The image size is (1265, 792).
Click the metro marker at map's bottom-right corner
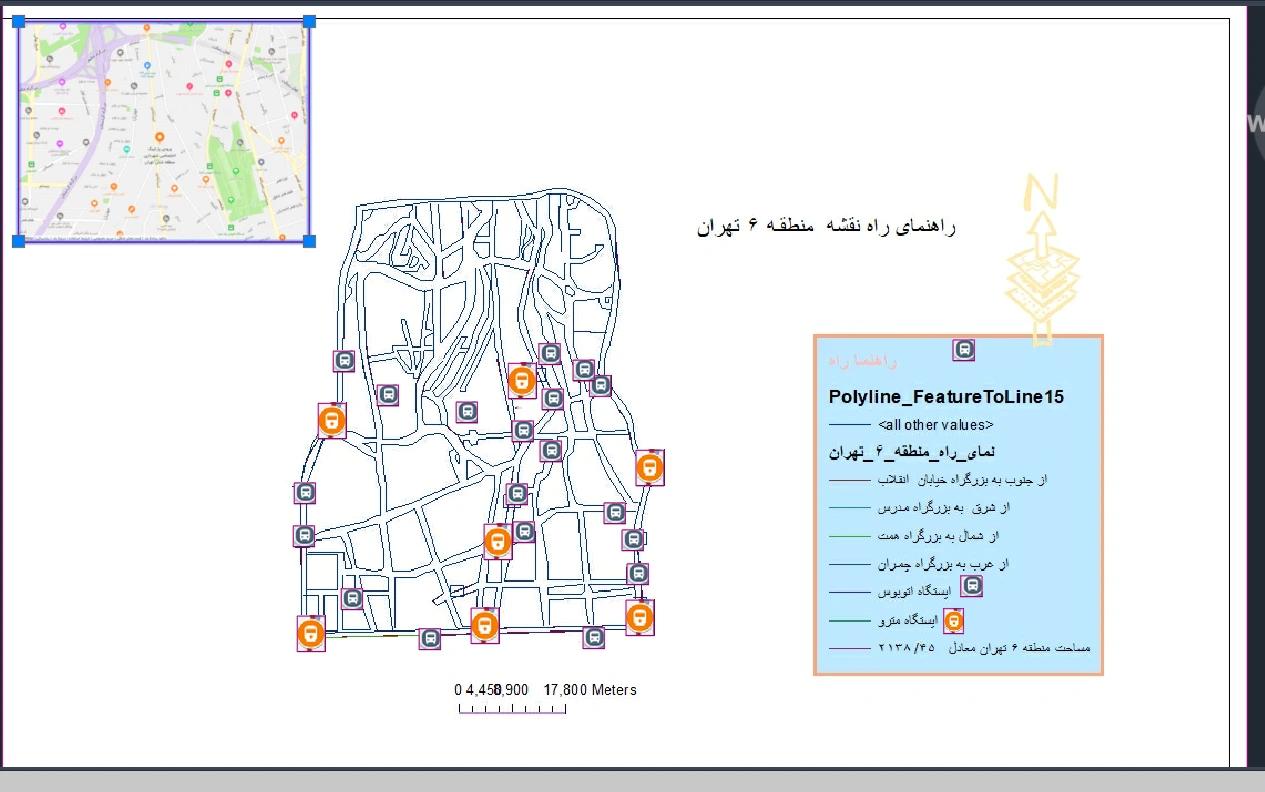640,617
